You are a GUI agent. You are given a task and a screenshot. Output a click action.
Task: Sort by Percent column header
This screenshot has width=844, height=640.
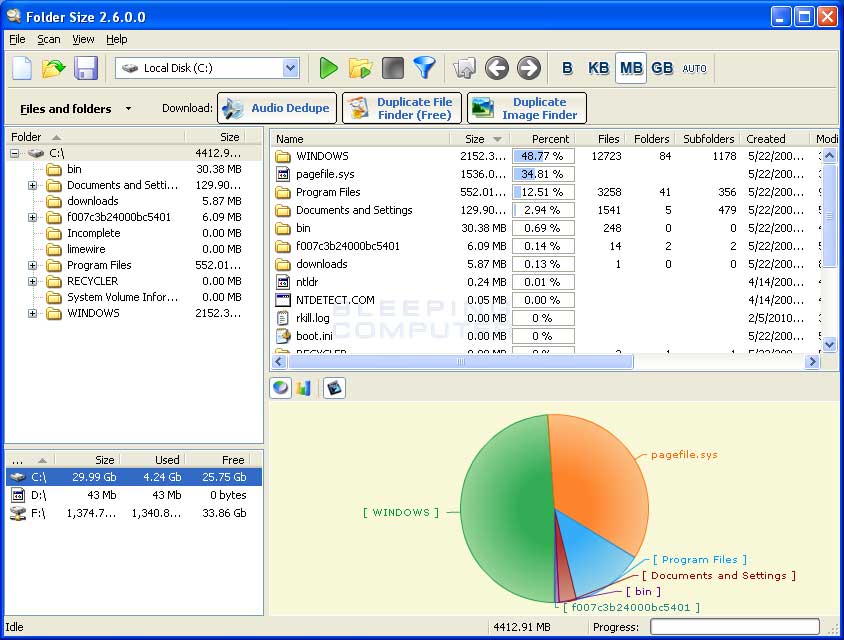click(x=543, y=139)
